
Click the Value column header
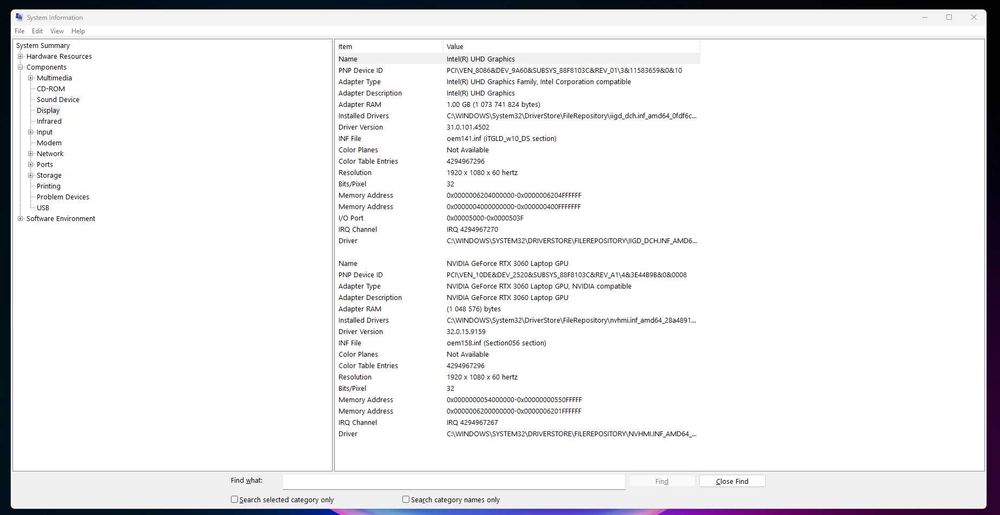[571, 47]
